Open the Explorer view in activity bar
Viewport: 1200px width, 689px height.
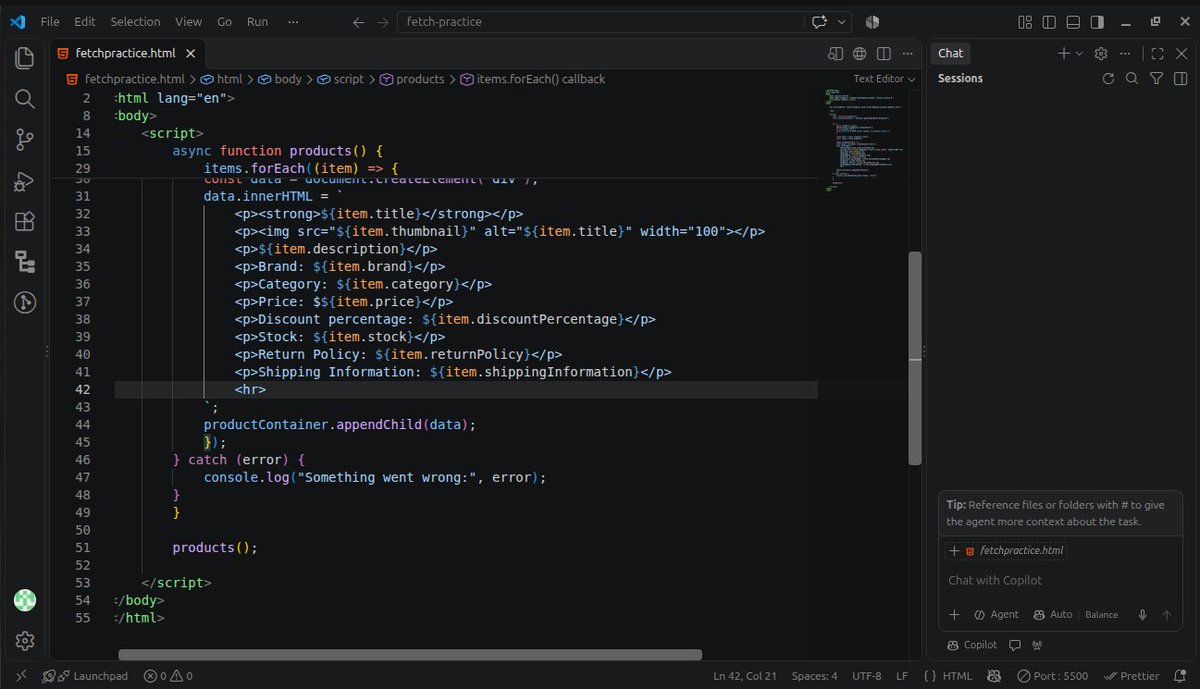[x=25, y=58]
